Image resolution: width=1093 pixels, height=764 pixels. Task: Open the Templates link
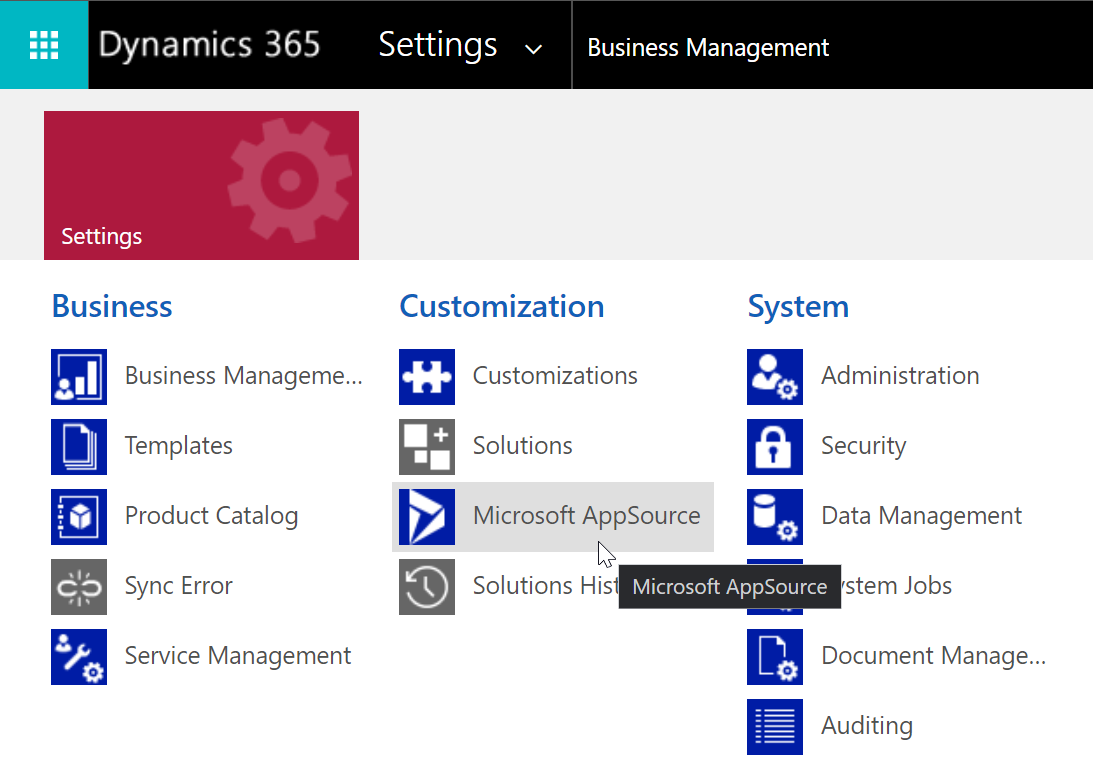click(x=178, y=446)
